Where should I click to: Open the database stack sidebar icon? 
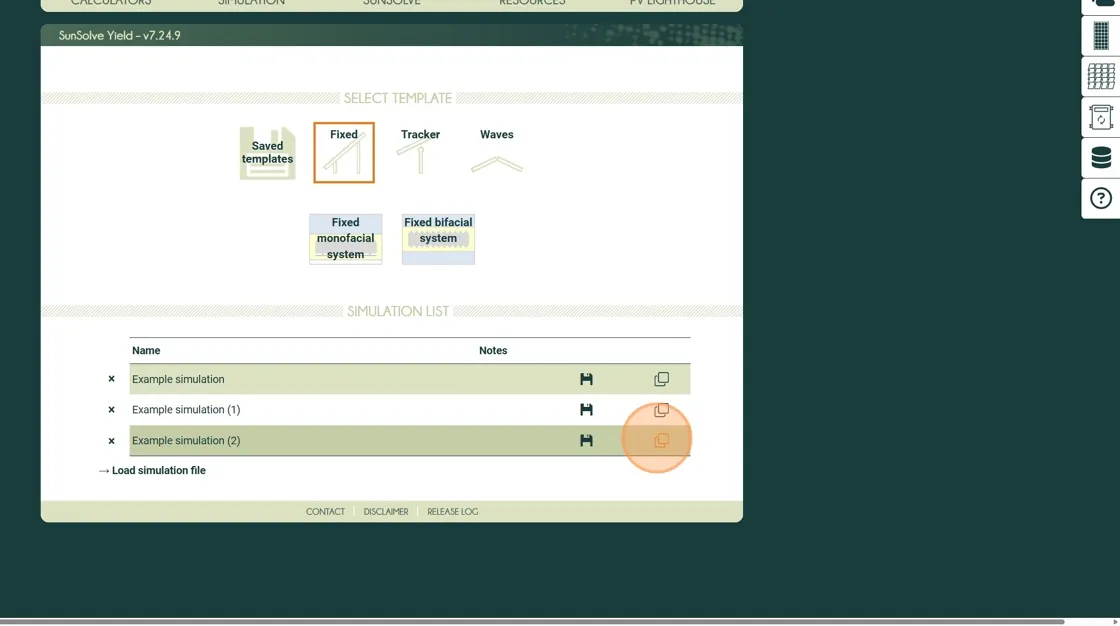1101,158
